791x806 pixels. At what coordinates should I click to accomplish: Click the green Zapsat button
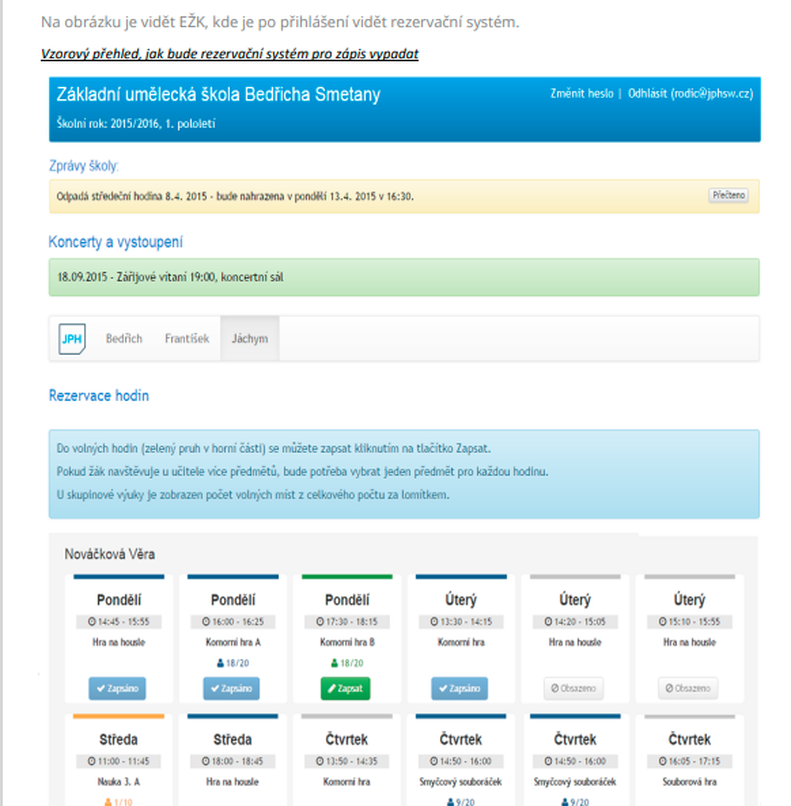tap(345, 688)
